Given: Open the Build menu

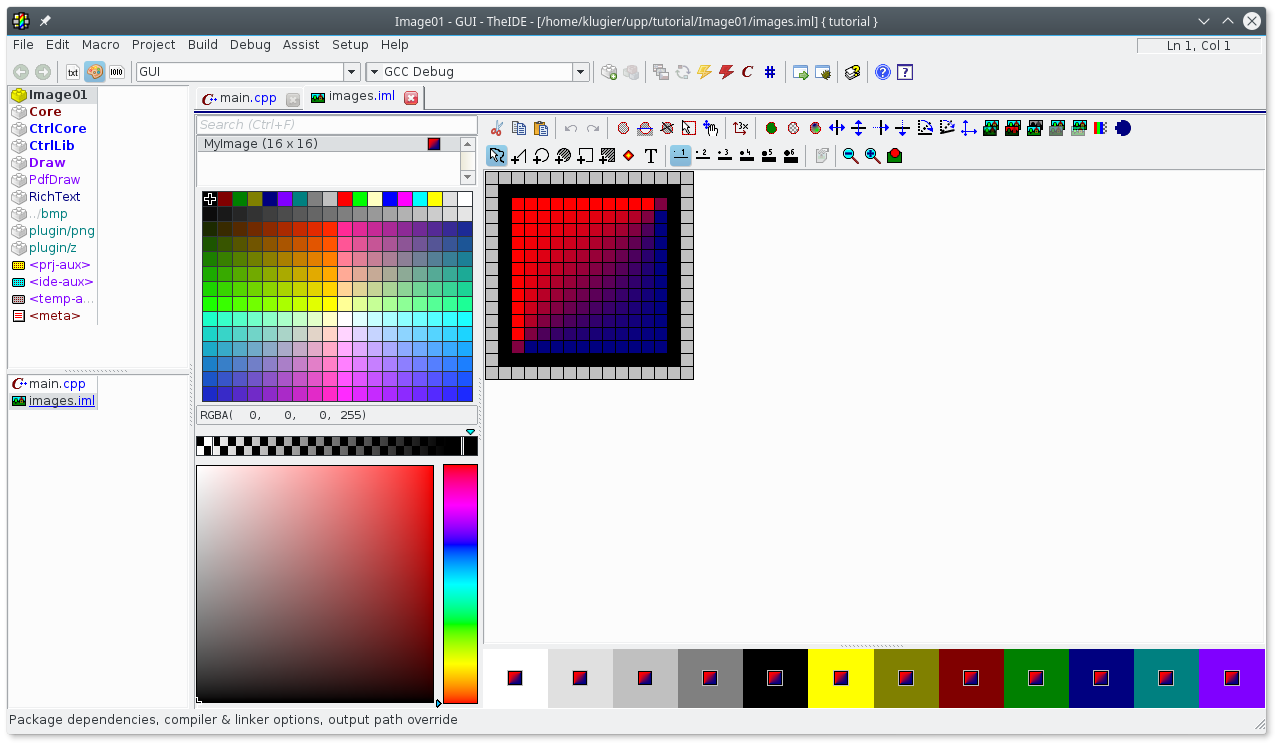Looking at the screenshot, I should point(203,45).
